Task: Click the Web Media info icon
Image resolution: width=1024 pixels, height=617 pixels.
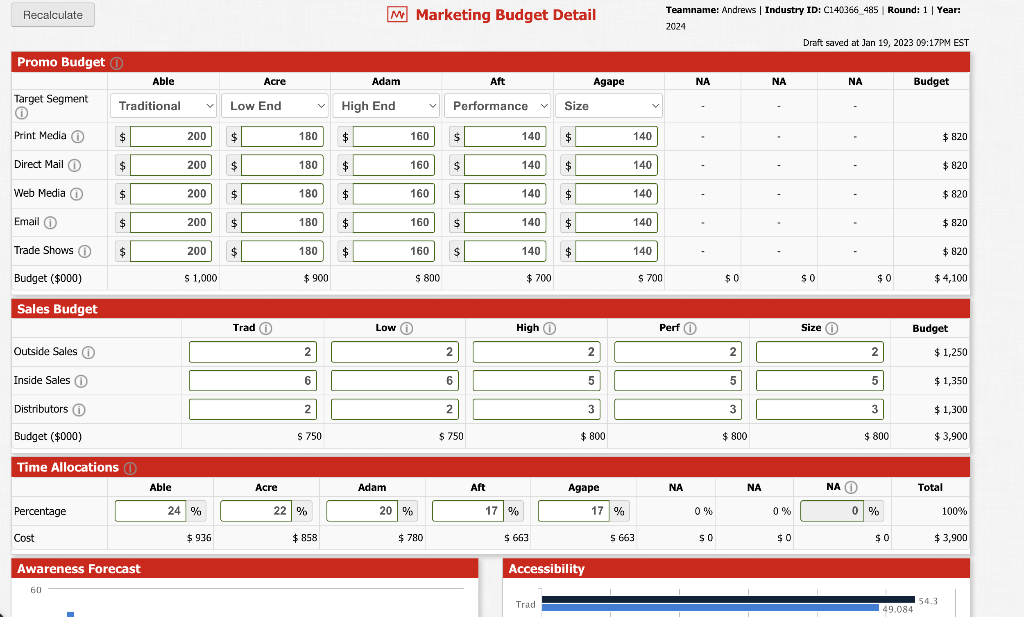Action: [76, 194]
